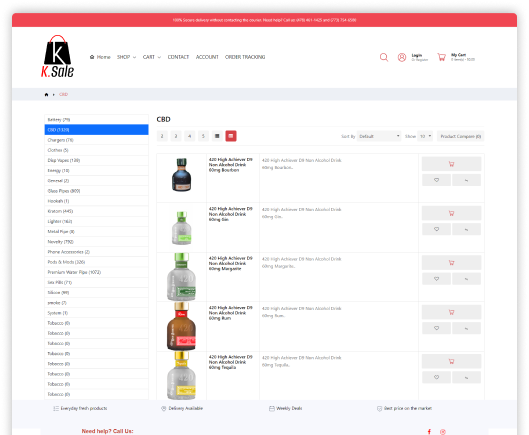Click the Login link in the header
Viewport: 529px width, 435px height.
[417, 55]
